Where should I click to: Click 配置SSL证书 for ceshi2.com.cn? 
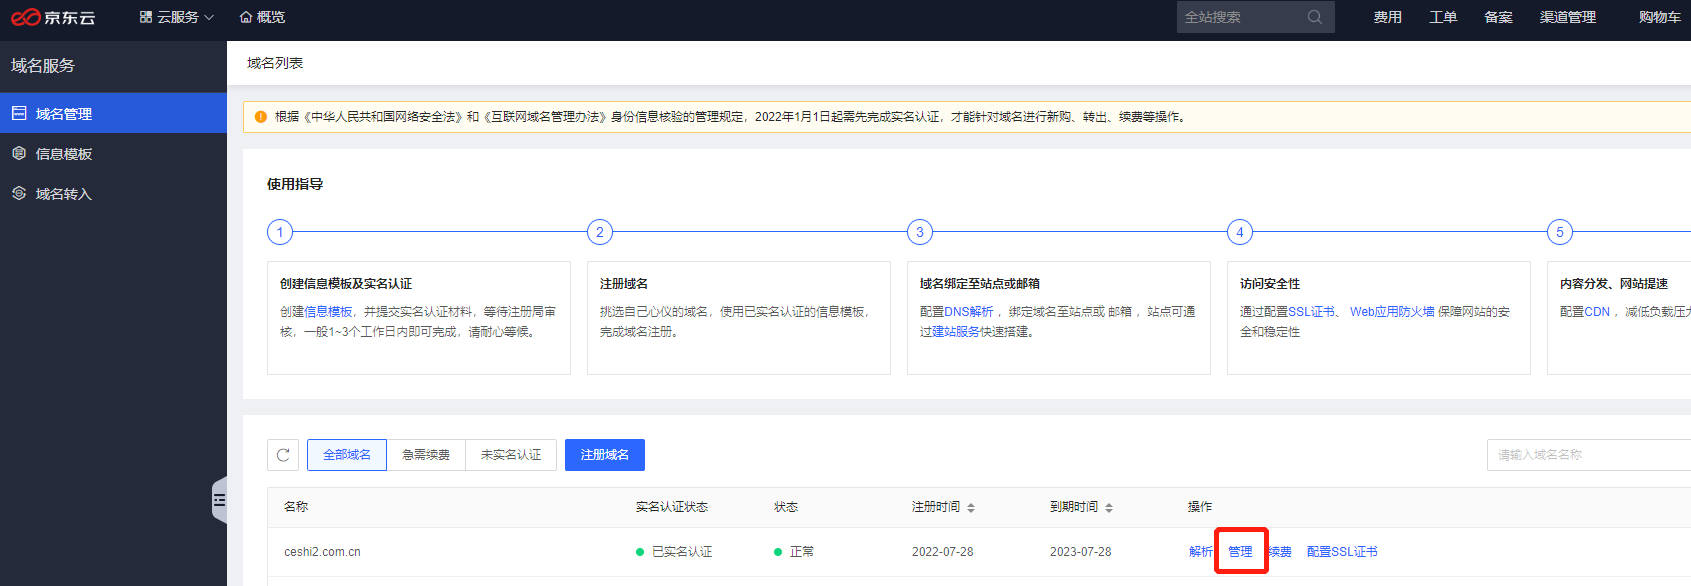1342,552
